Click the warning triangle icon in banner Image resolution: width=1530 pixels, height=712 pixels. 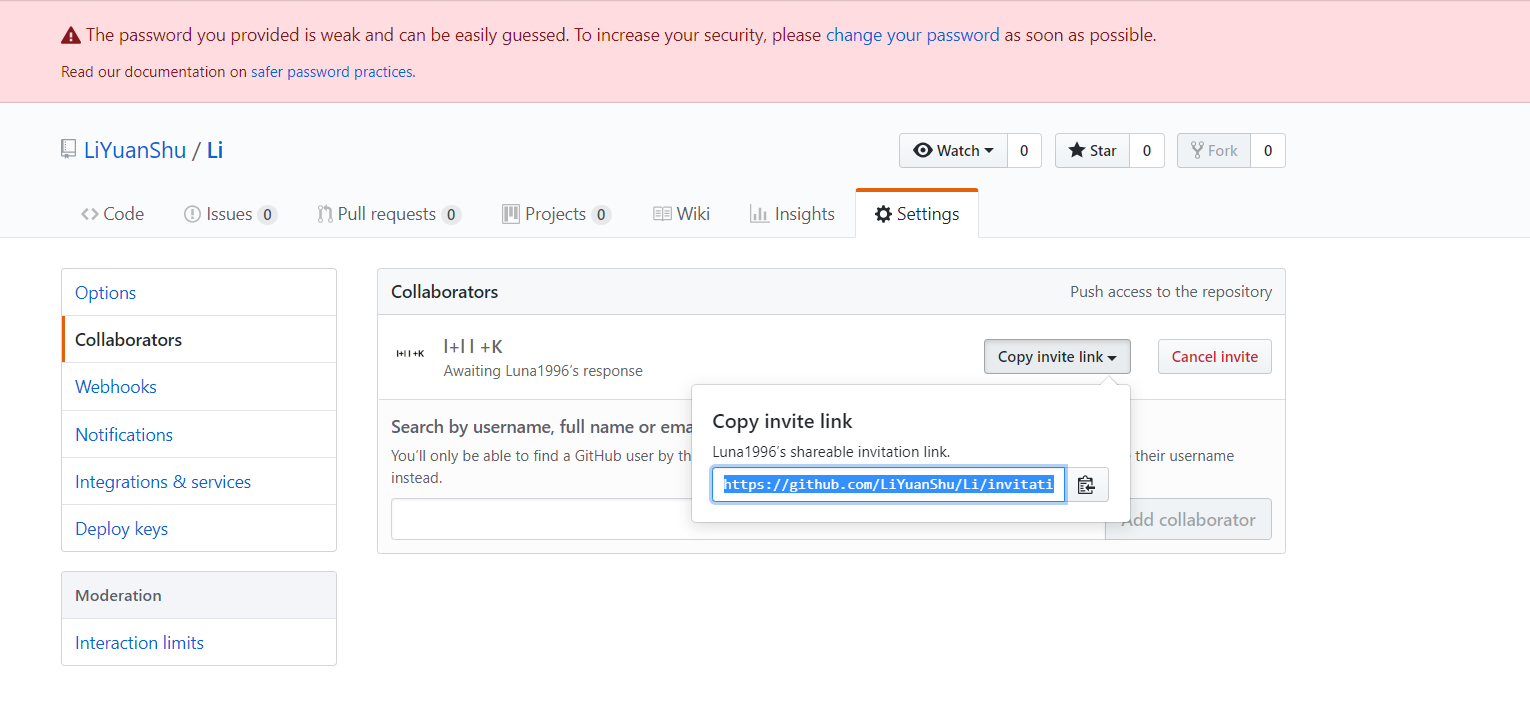coord(71,36)
